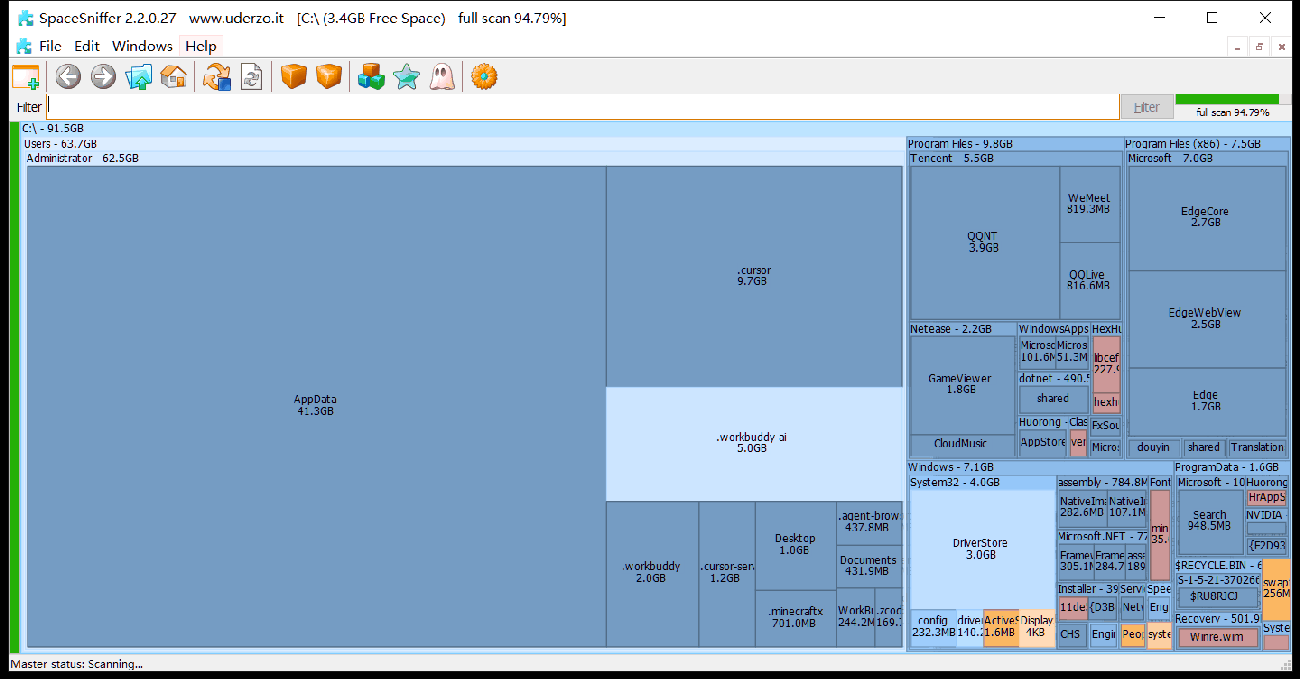Screen dimensions: 1300x679
Task: Select the QQNT 3.9GB block
Action: (984, 242)
